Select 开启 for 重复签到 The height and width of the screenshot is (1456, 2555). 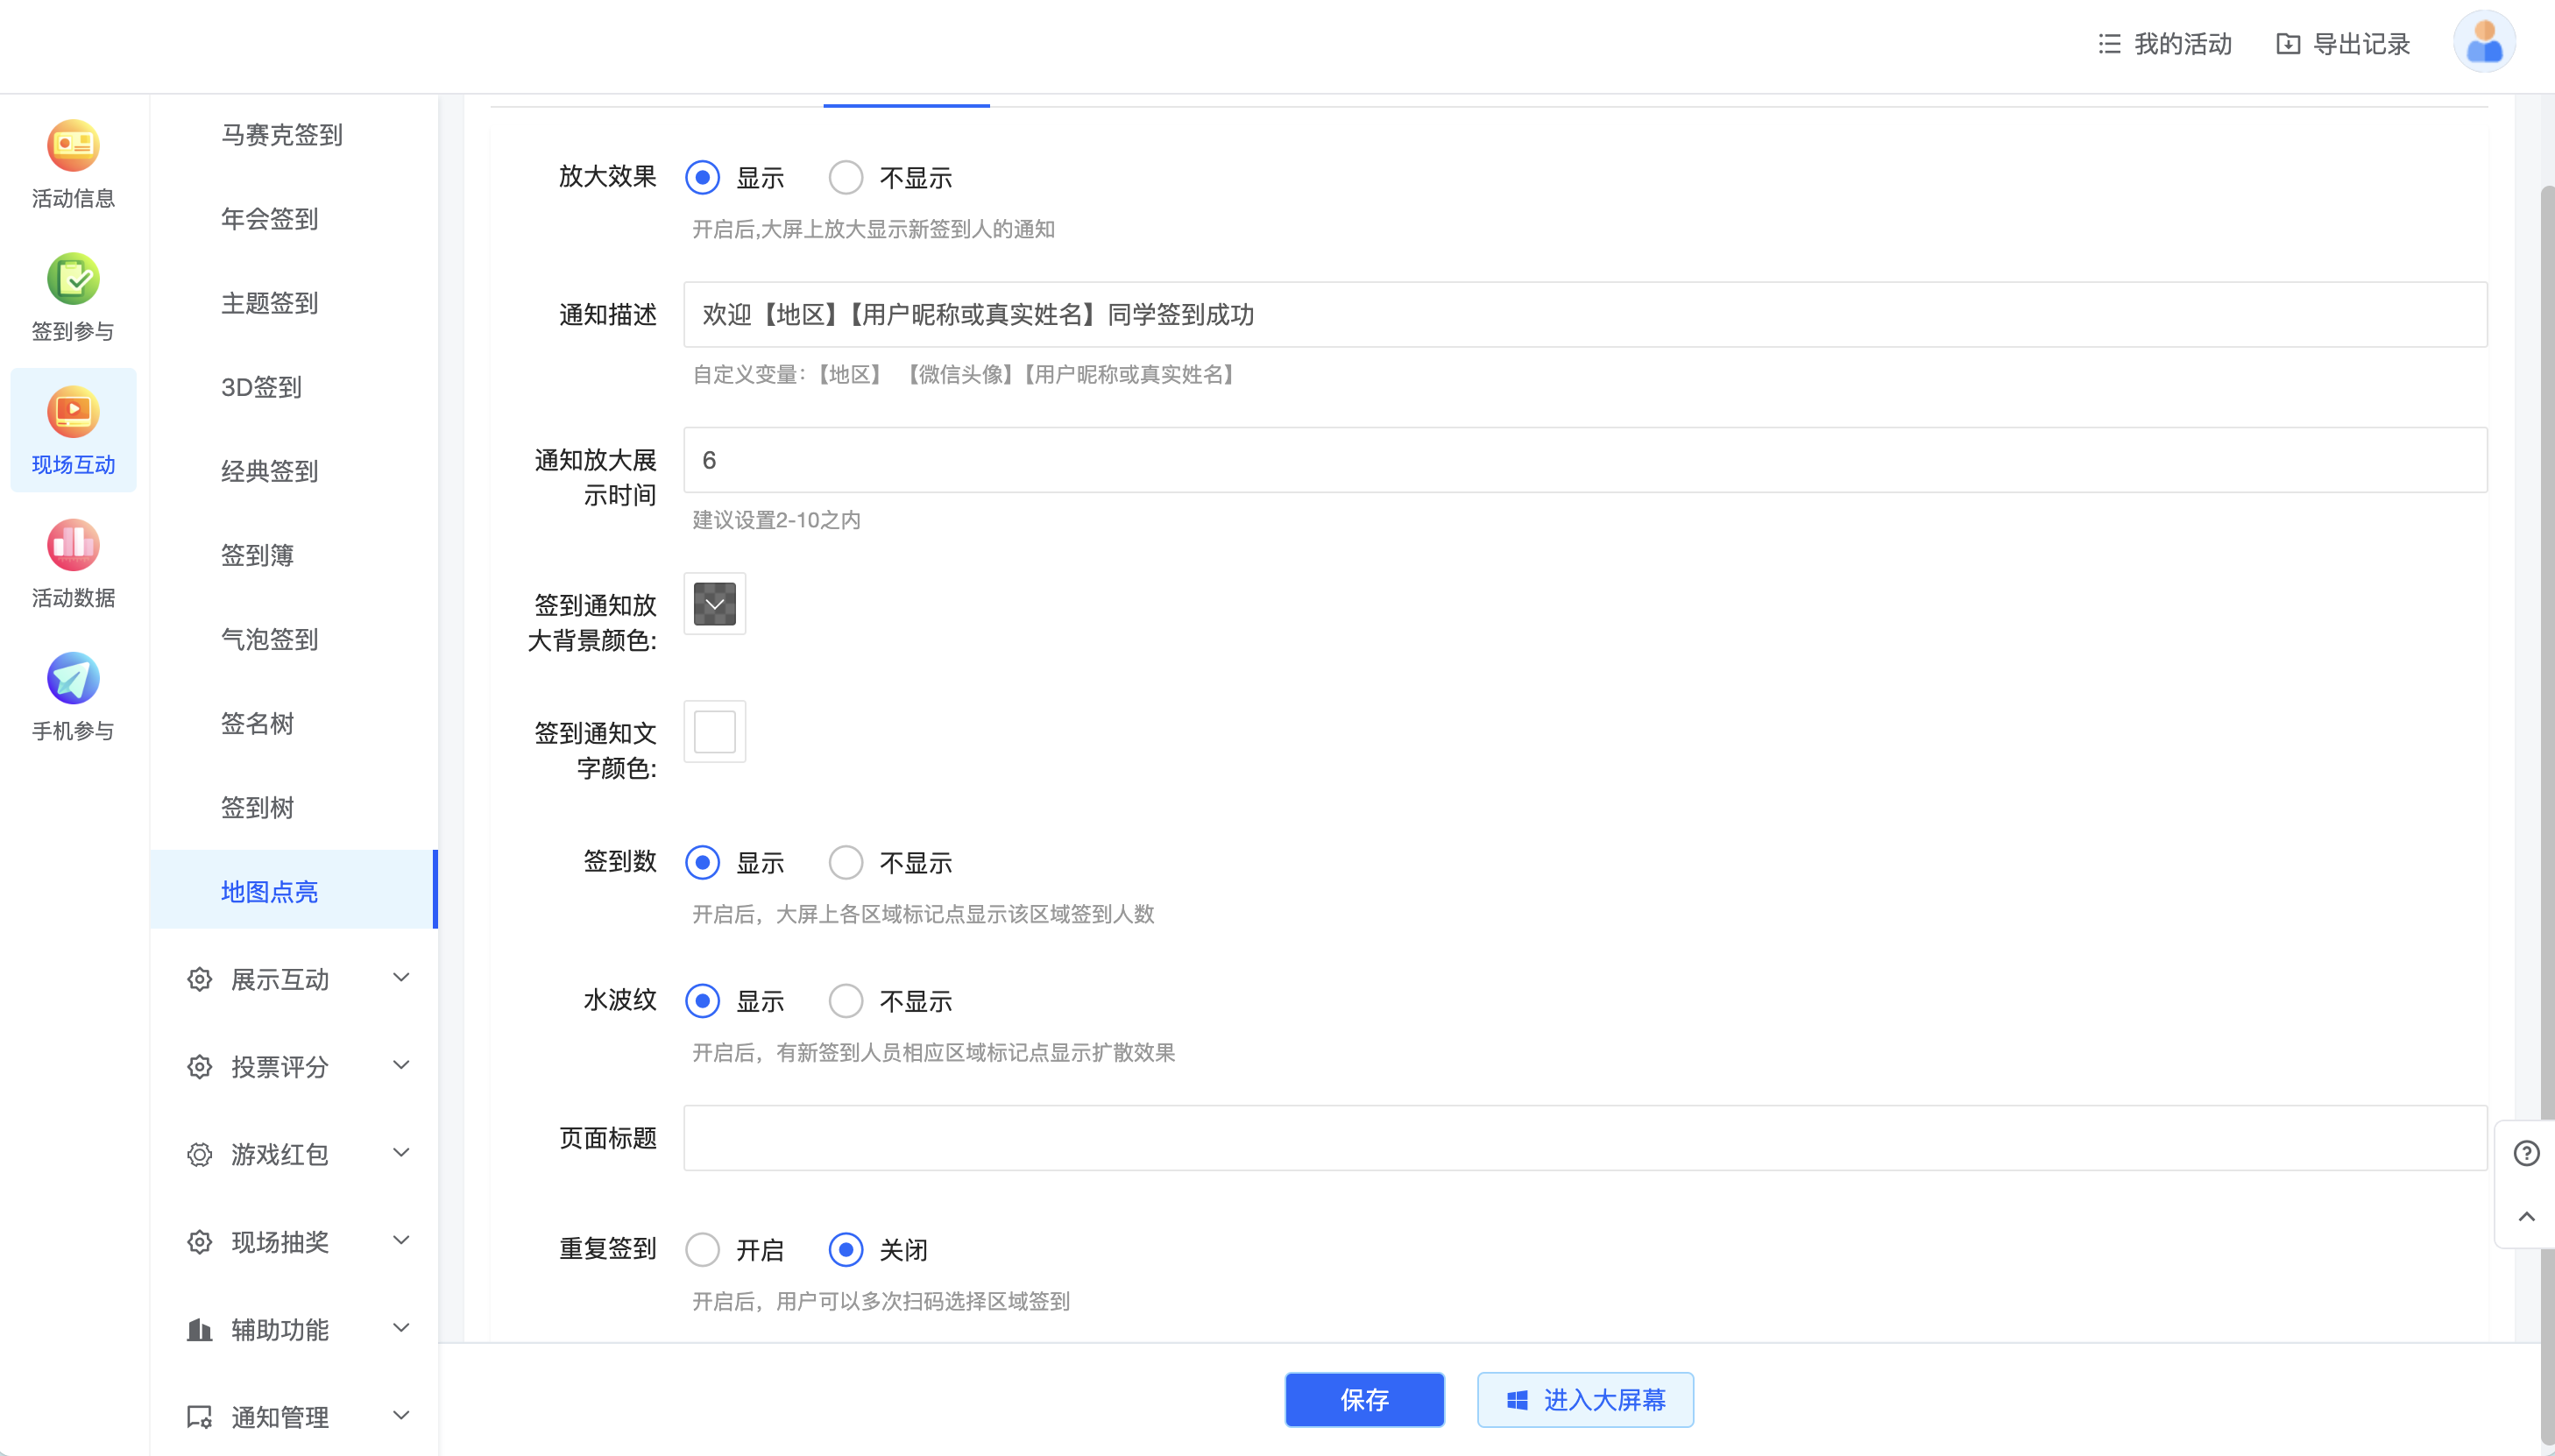point(702,1250)
